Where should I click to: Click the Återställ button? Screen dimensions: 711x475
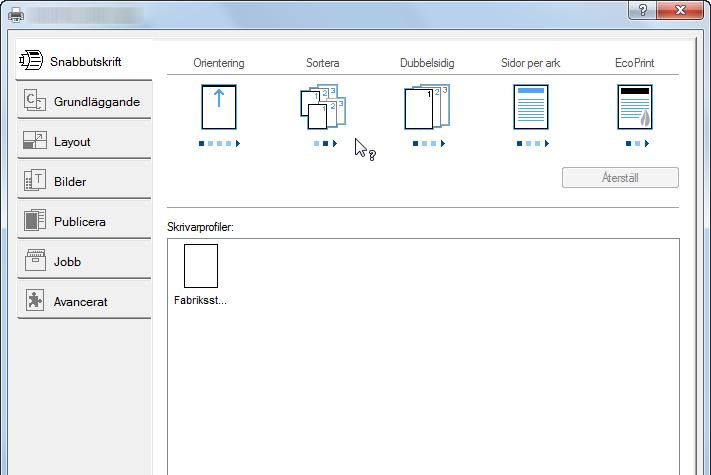[x=620, y=178]
